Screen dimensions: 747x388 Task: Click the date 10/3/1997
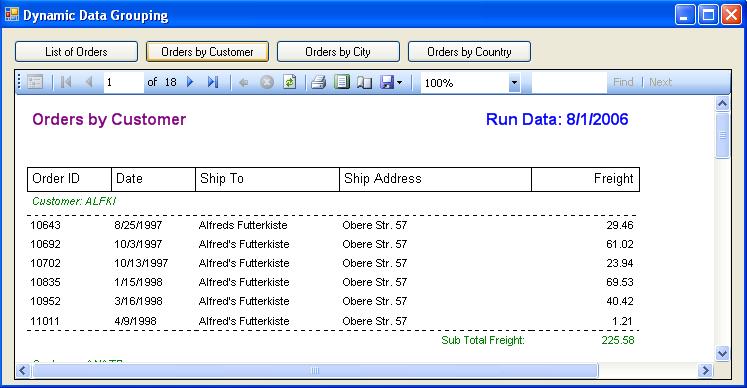138,244
